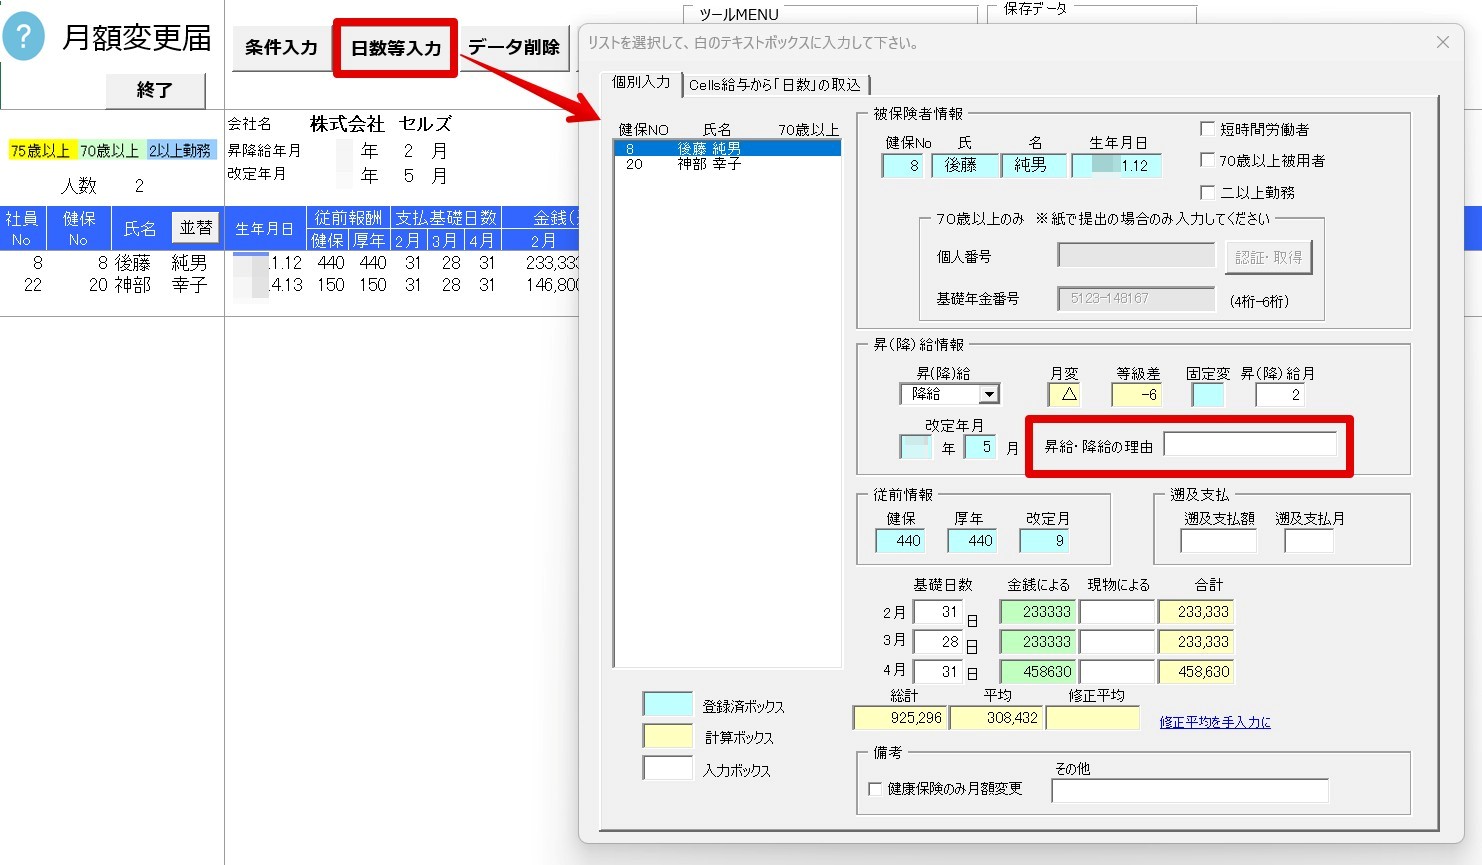Close the input dialog with the X
The height and width of the screenshot is (865, 1482).
[1442, 42]
